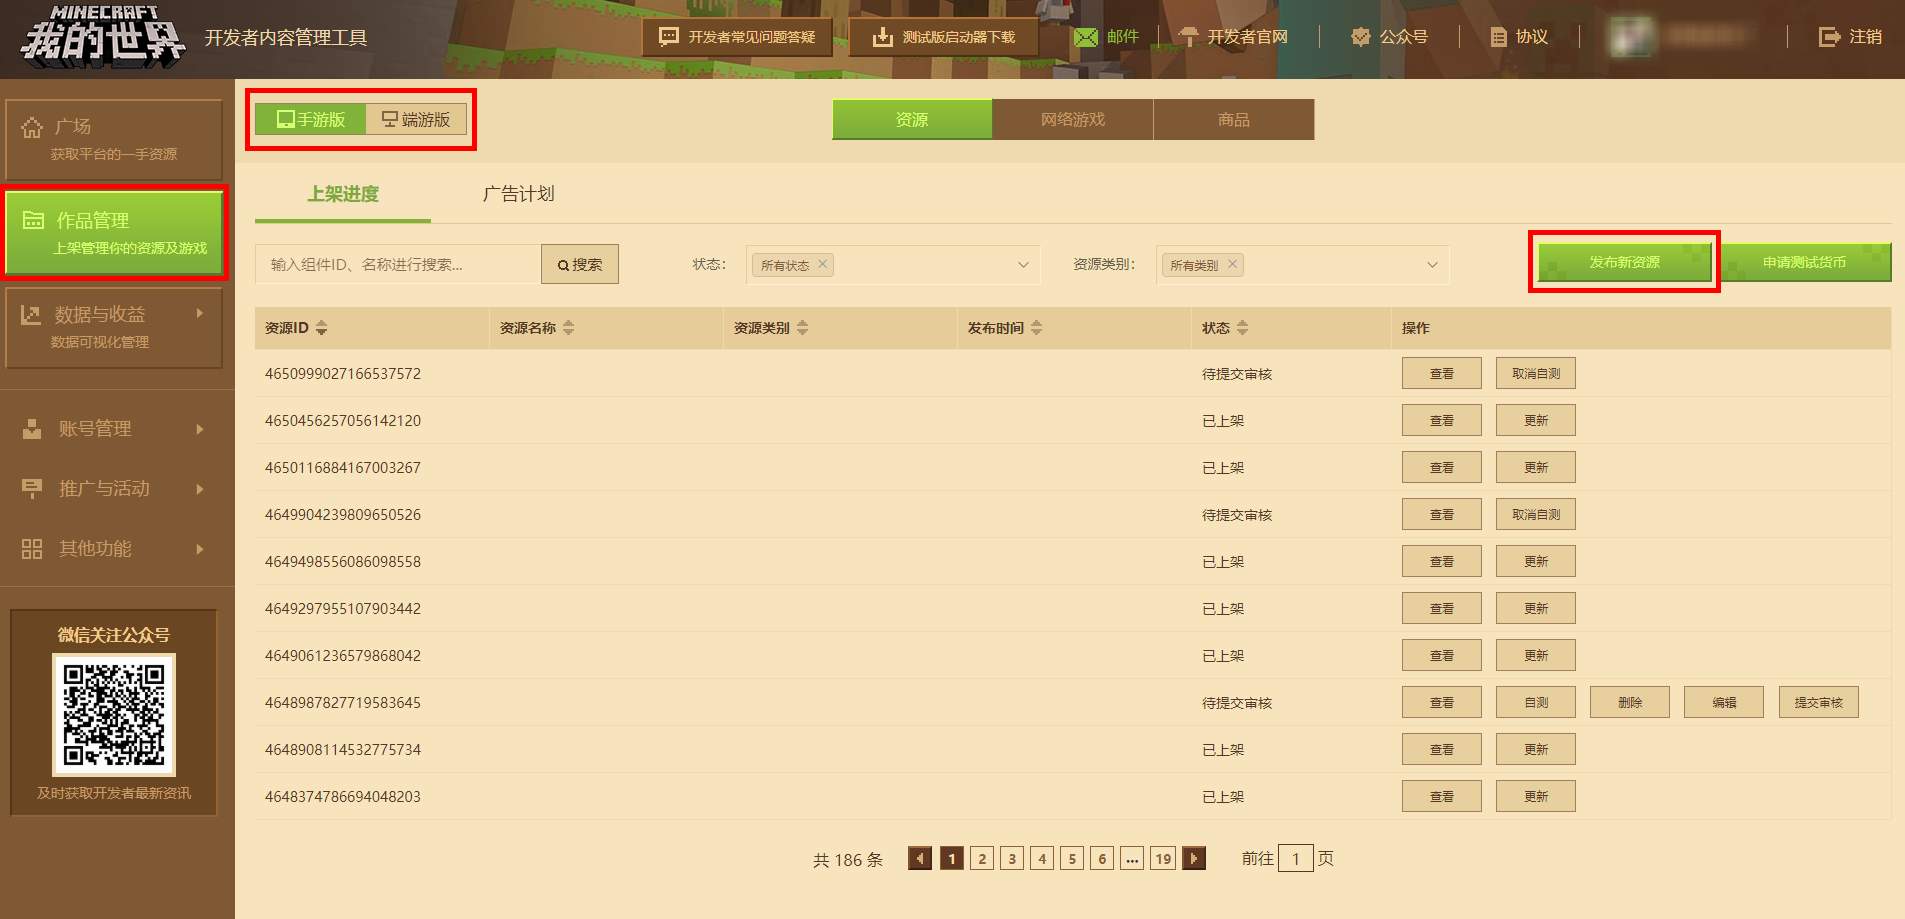The width and height of the screenshot is (1905, 919).
Task: Click 更新 for resource 4648374786694048203
Action: 1535,797
